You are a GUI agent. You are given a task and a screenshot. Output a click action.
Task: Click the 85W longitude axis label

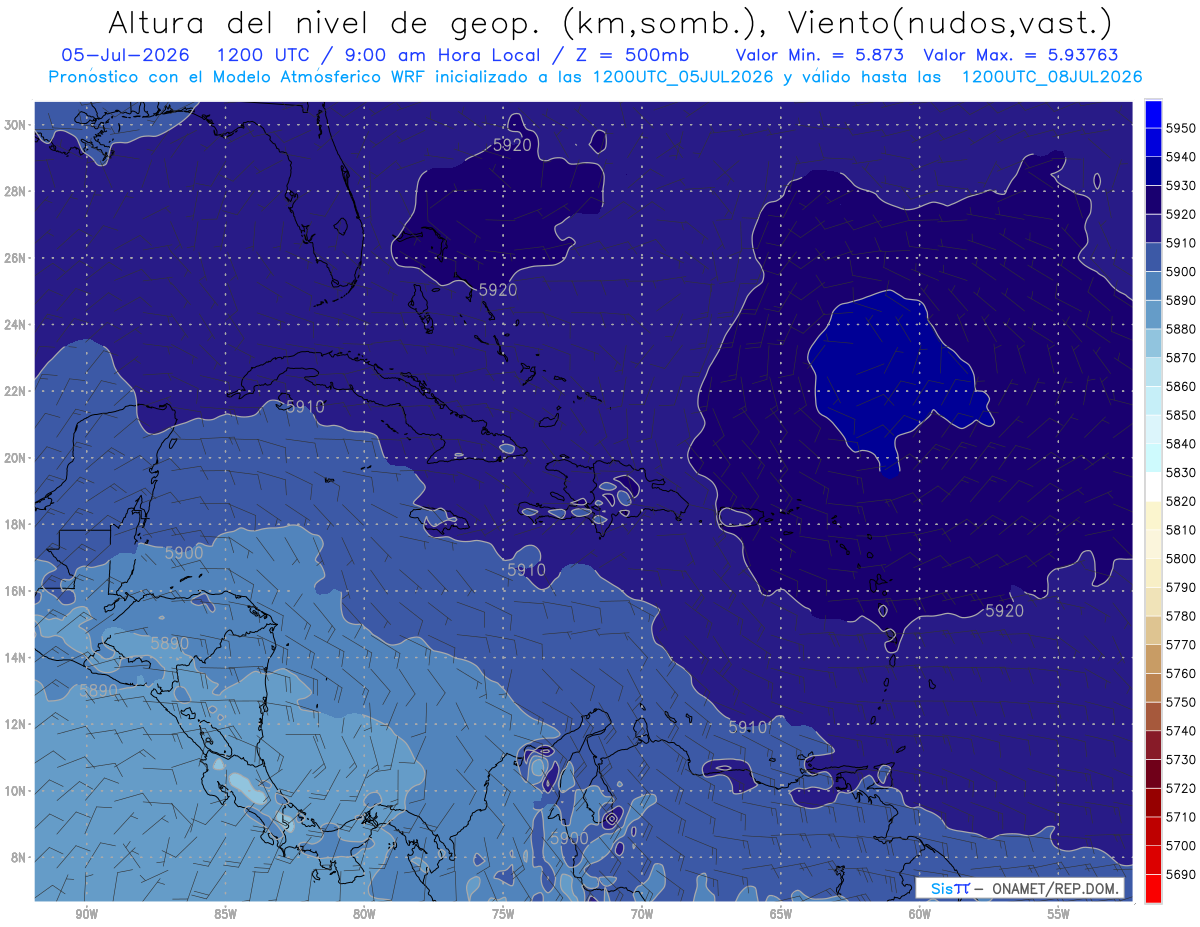[x=225, y=914]
